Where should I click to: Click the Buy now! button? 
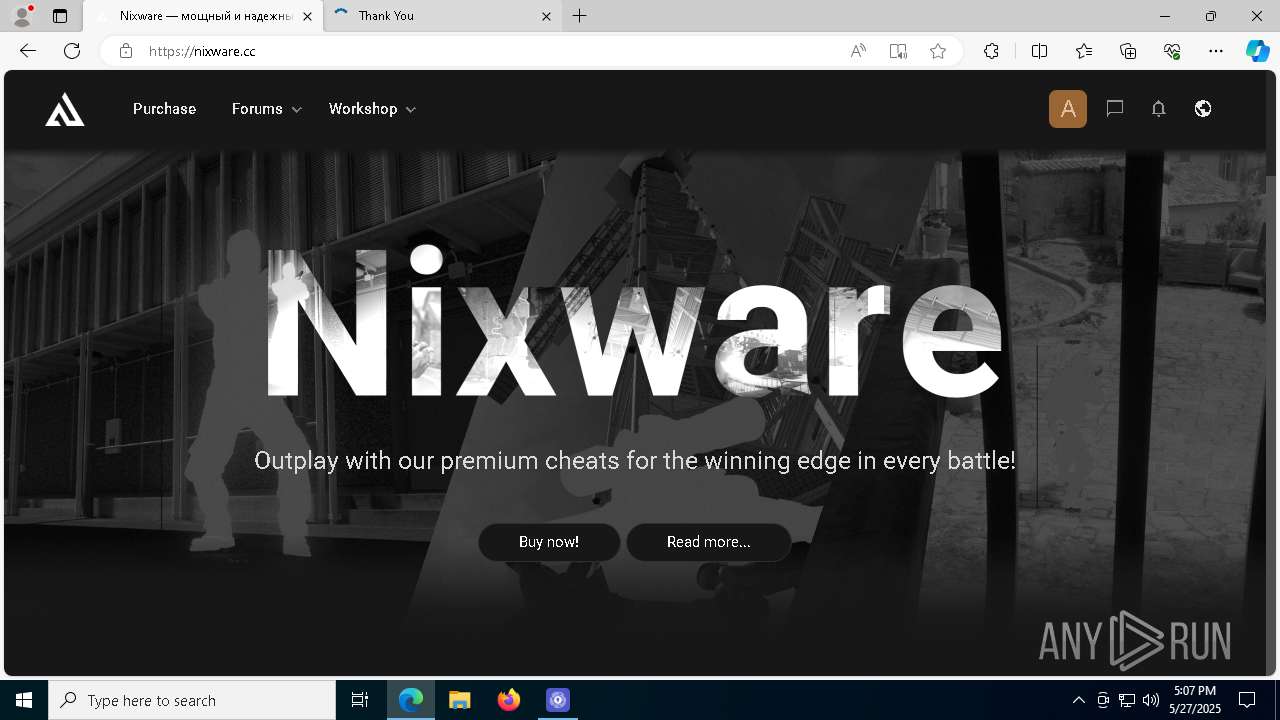point(549,542)
